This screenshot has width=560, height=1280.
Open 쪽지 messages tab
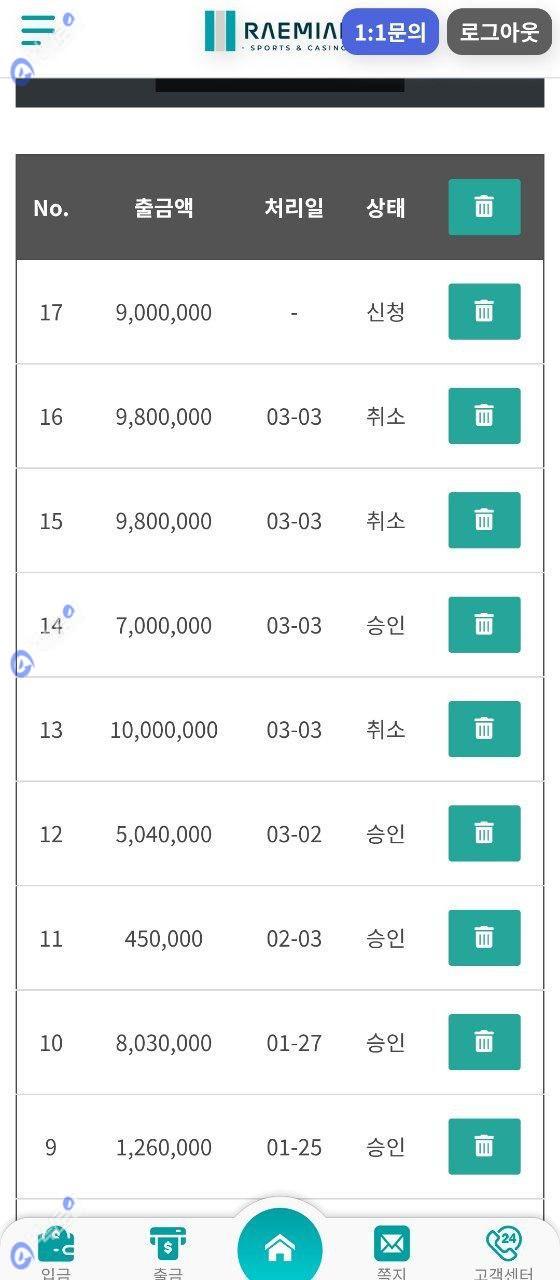pos(392,1252)
